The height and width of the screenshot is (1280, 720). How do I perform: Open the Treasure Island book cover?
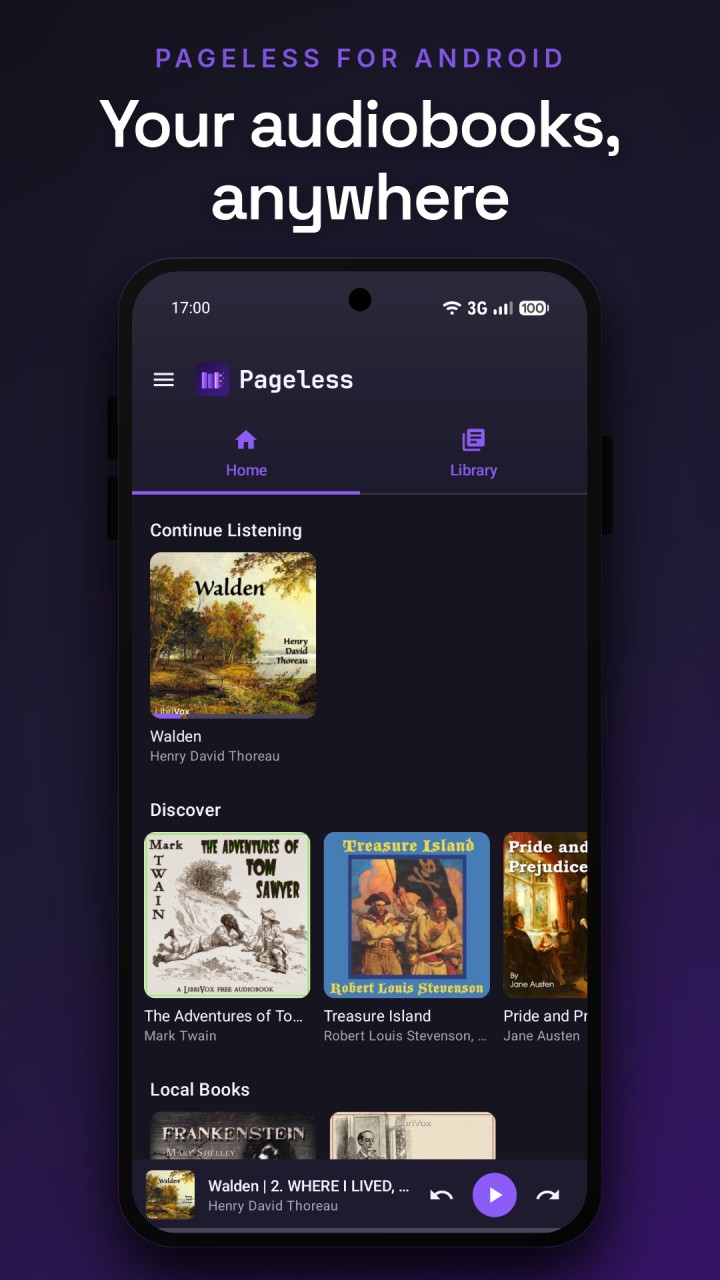407,915
